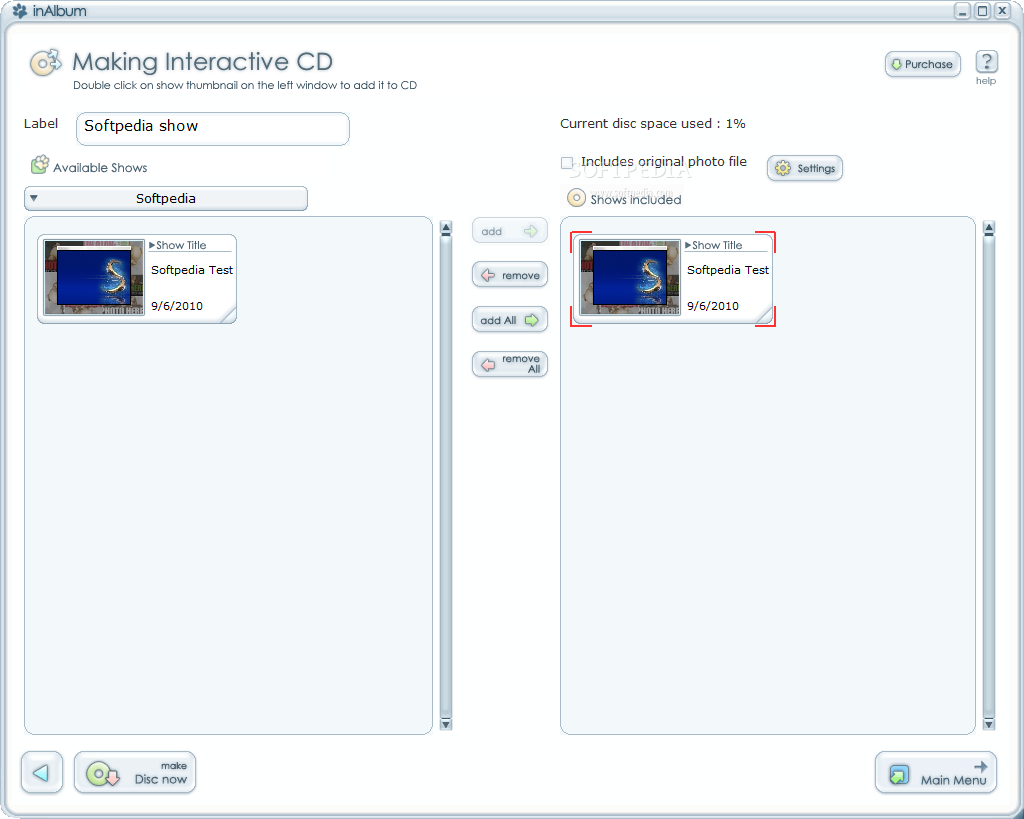
Task: Click Current disc space used text
Action: point(652,124)
